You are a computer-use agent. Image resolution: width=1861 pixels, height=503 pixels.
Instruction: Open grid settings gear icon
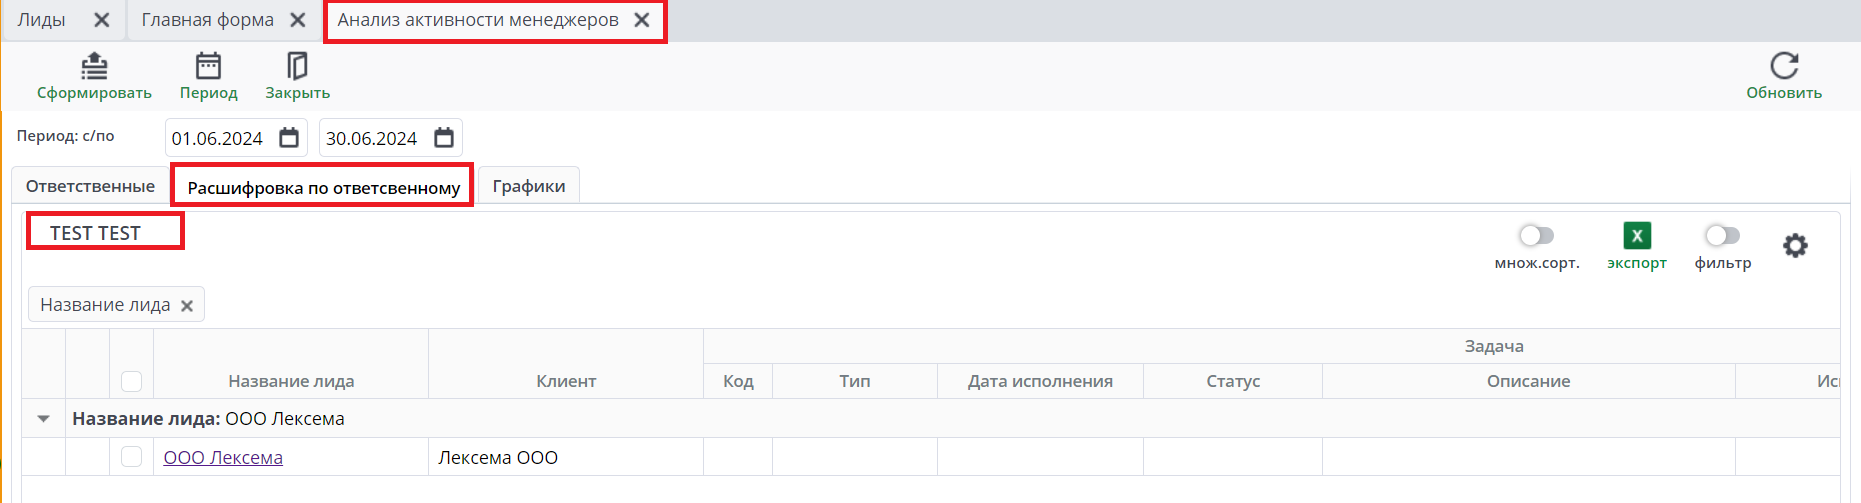click(x=1795, y=245)
